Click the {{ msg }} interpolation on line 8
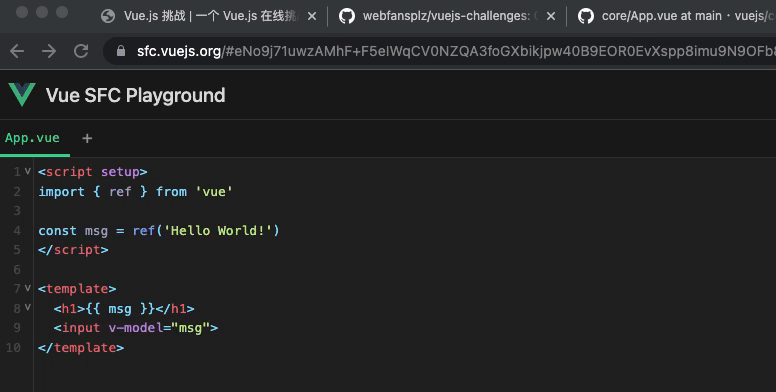Image resolution: width=776 pixels, height=392 pixels. [120, 309]
